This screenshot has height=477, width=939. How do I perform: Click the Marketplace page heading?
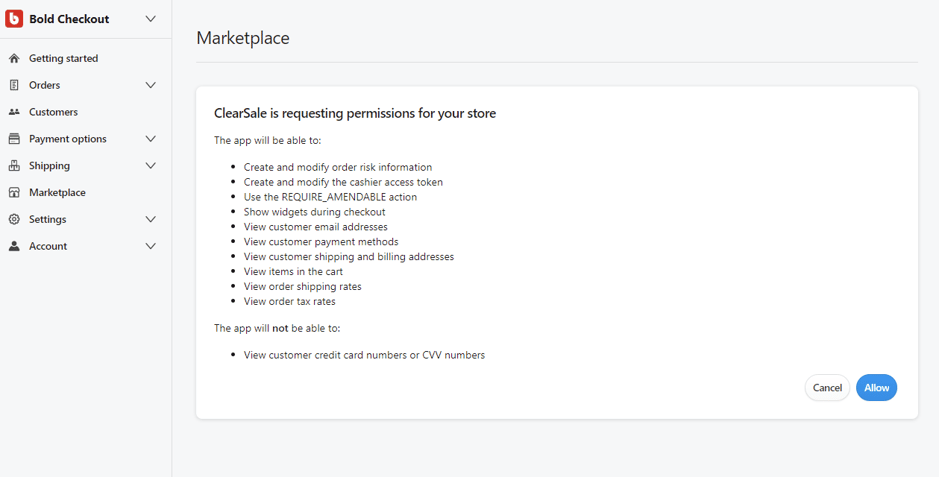(243, 38)
